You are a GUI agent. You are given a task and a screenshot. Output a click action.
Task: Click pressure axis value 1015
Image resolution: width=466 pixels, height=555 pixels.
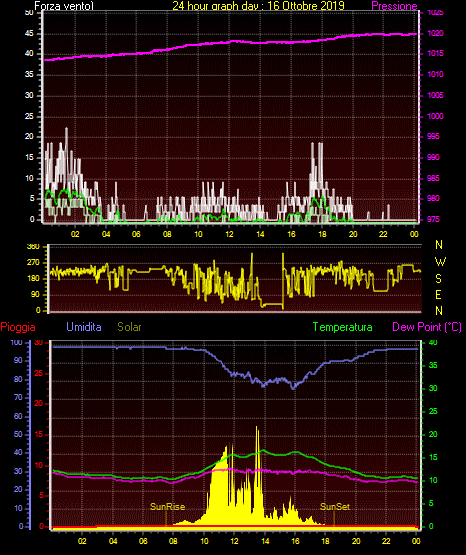click(435, 53)
